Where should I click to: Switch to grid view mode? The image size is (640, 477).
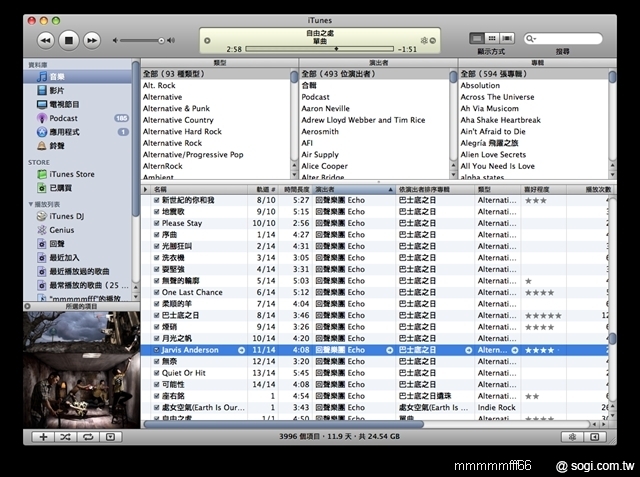tap(492, 38)
